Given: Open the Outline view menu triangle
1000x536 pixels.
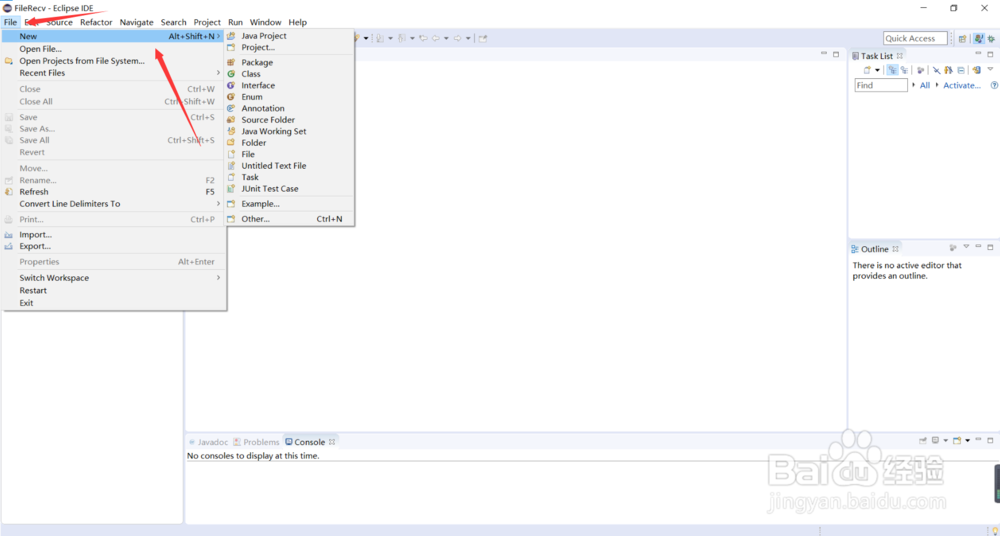Looking at the screenshot, I should pyautogui.click(x=966, y=247).
